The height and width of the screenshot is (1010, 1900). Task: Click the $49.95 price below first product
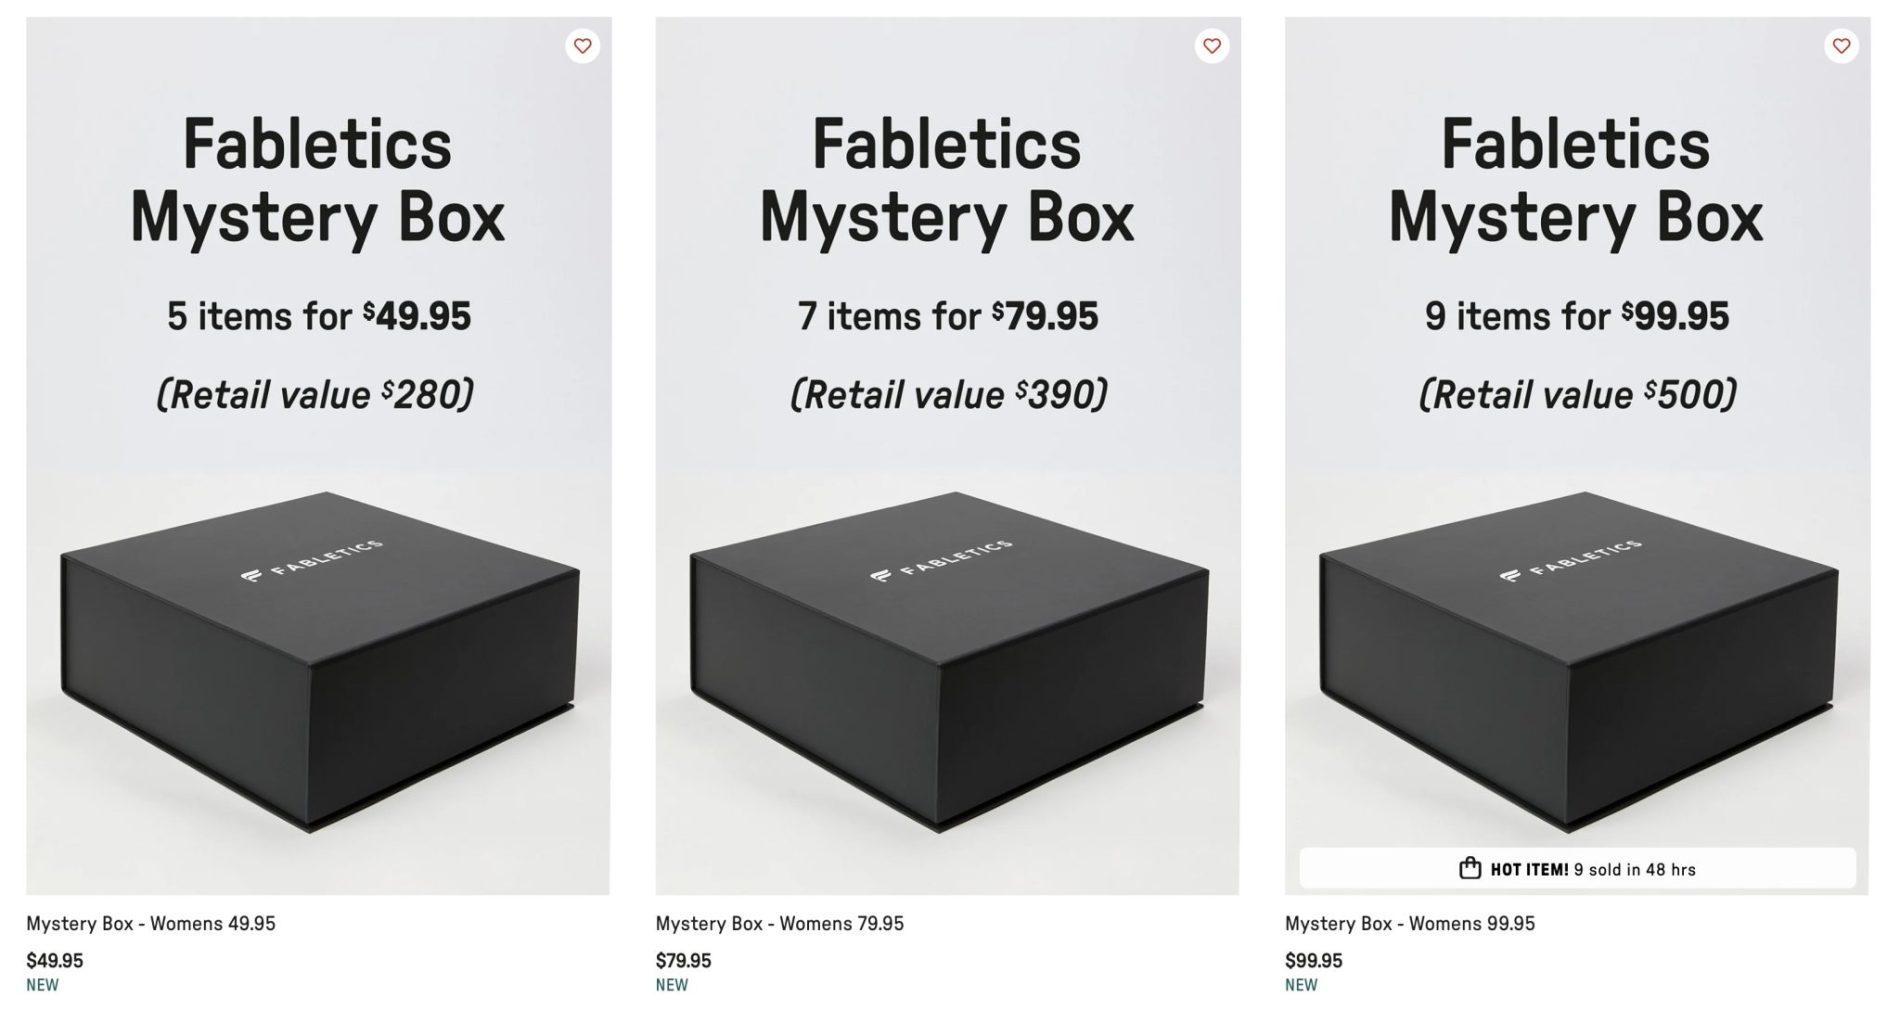(55, 961)
